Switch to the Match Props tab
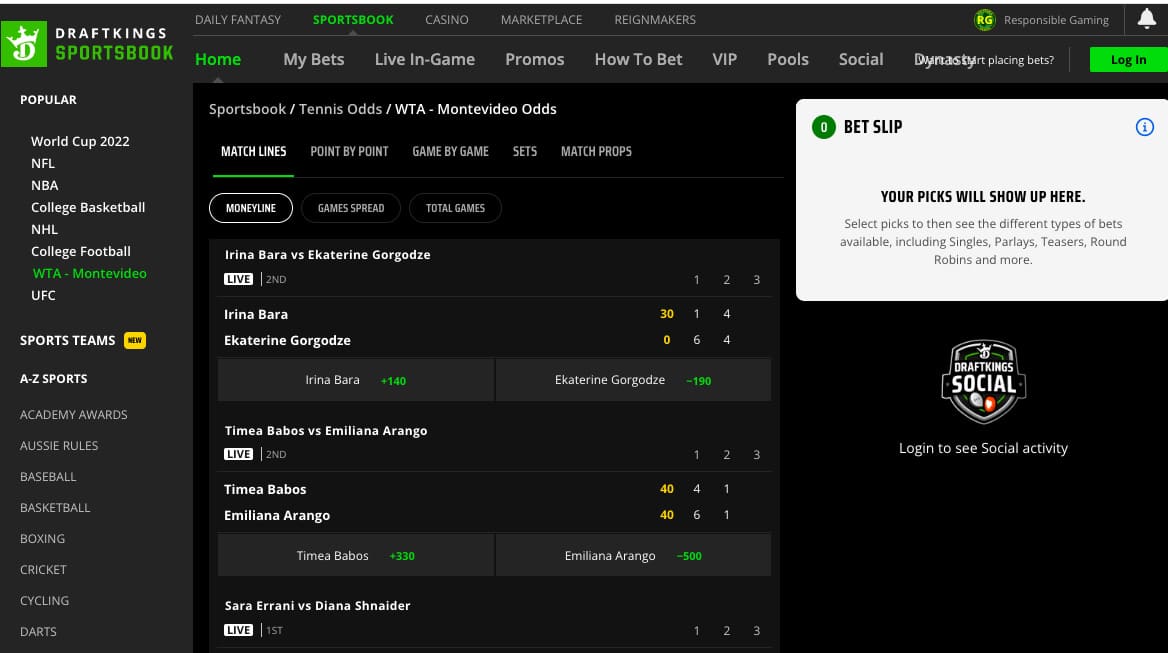The width and height of the screenshot is (1168, 653). pos(596,152)
